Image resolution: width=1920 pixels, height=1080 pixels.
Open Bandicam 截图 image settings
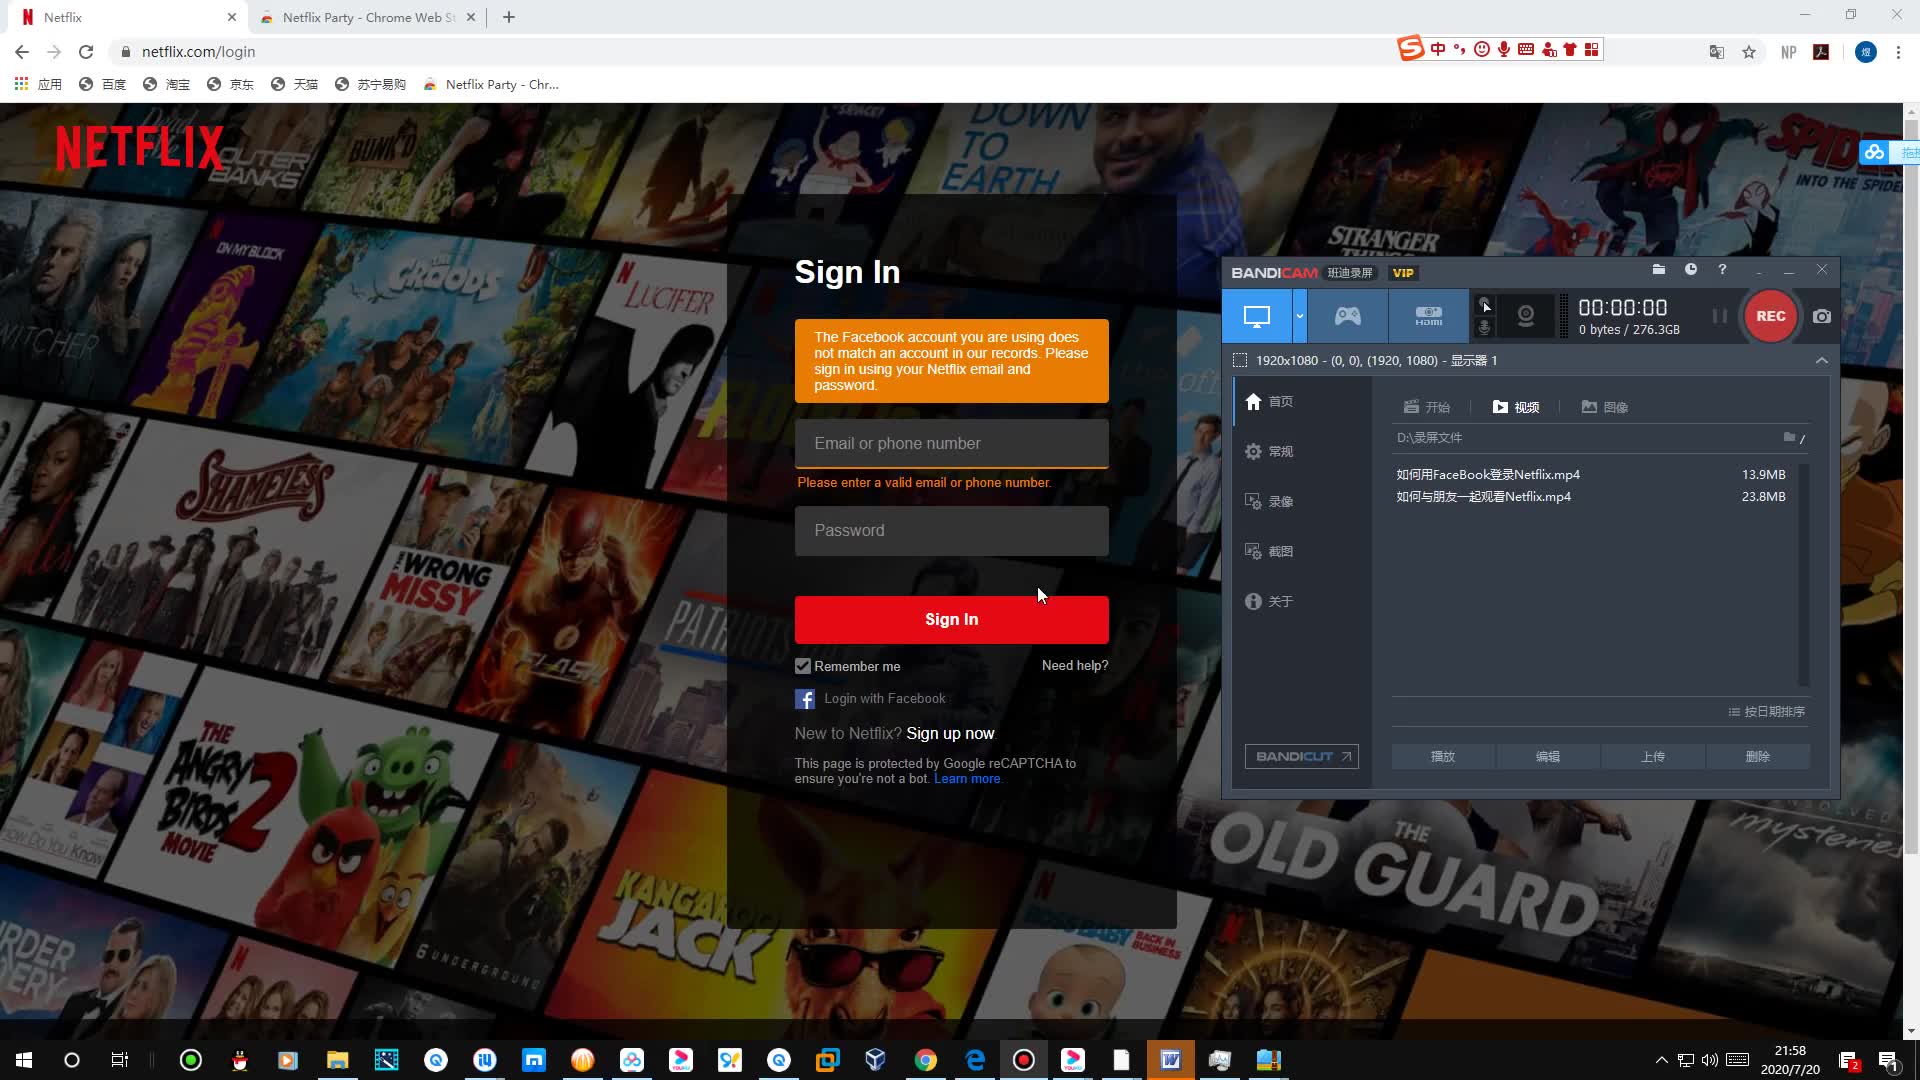pyautogui.click(x=1270, y=551)
